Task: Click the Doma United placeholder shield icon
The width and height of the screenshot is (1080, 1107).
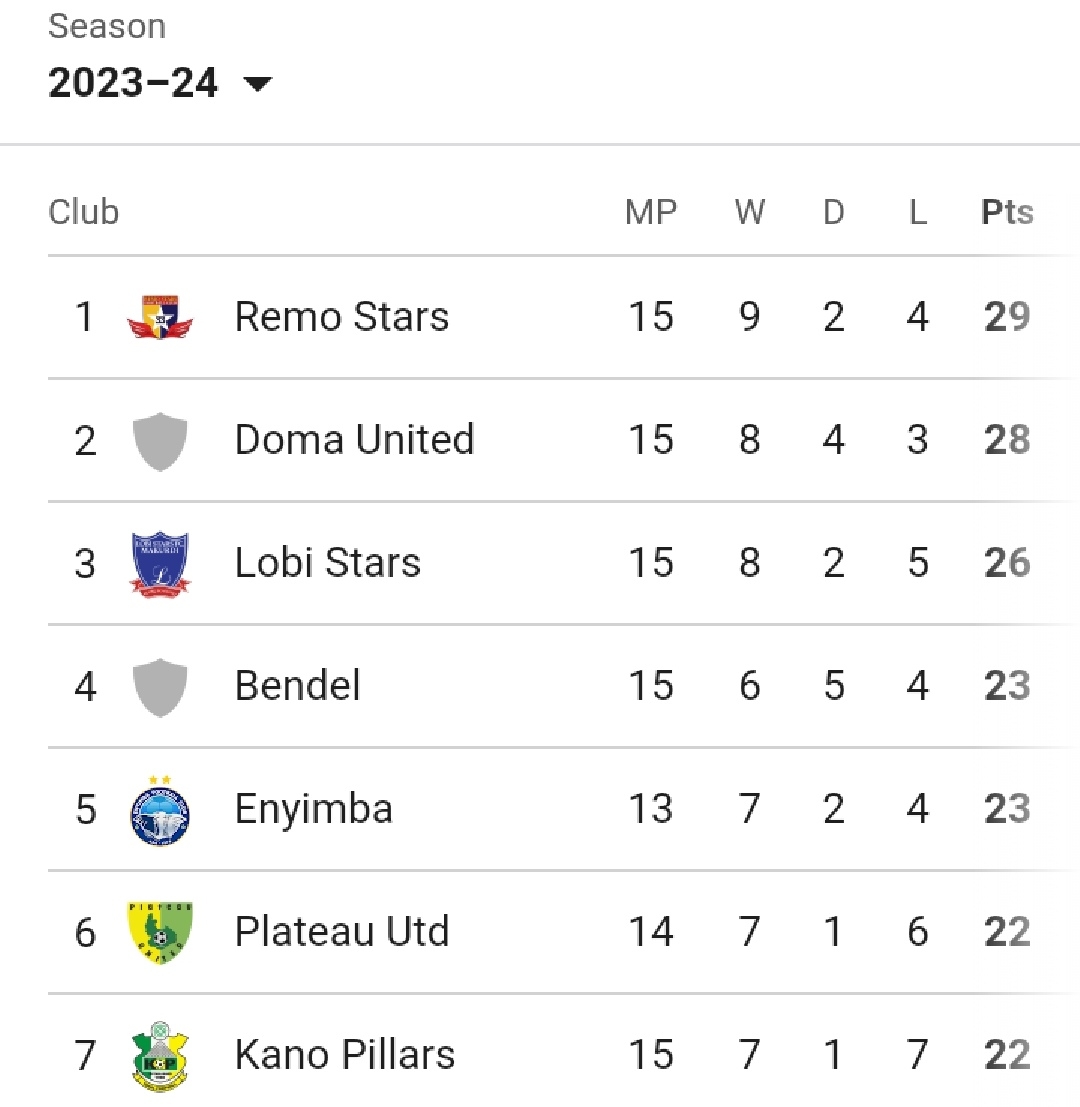Action: 160,441
